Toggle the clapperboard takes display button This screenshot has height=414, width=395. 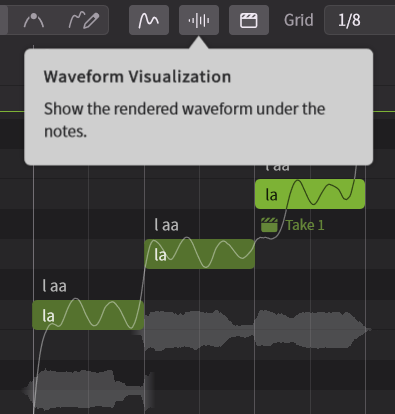click(249, 20)
